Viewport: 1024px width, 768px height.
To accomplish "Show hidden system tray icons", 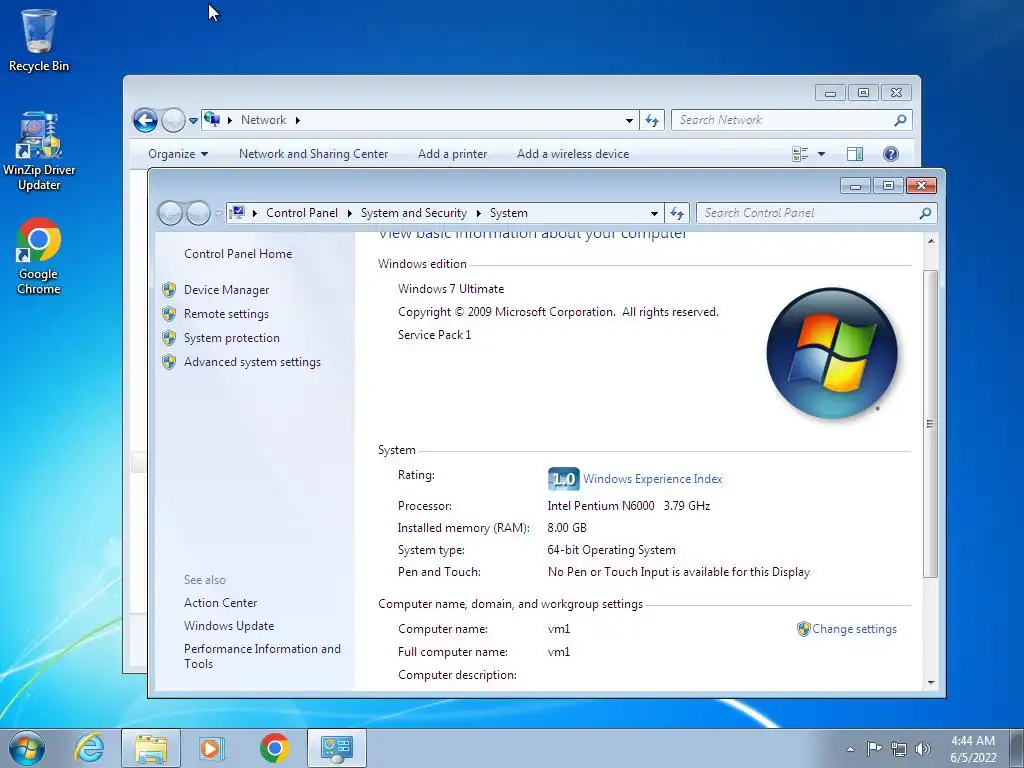I will click(850, 749).
